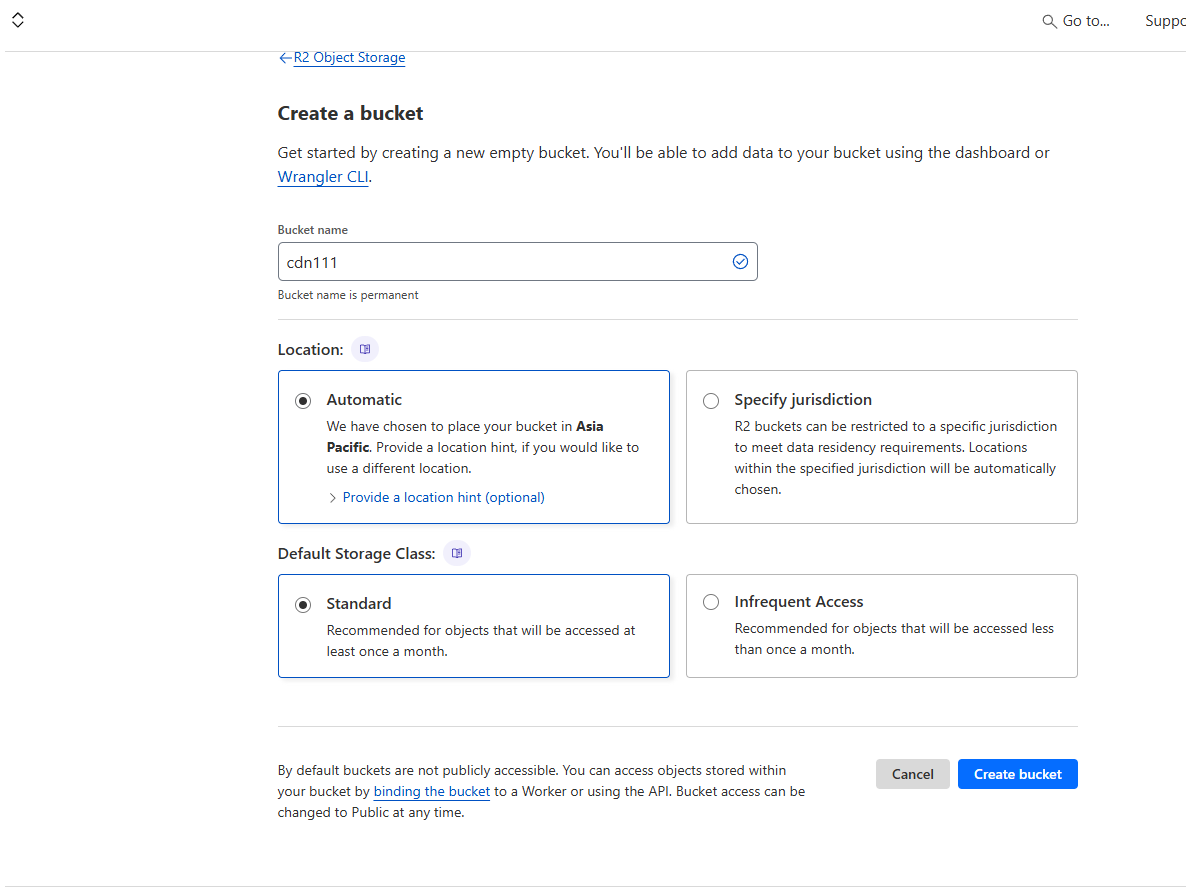This screenshot has height=895, width=1191.
Task: Select the Specify jurisdiction radio button
Action: pyautogui.click(x=711, y=401)
